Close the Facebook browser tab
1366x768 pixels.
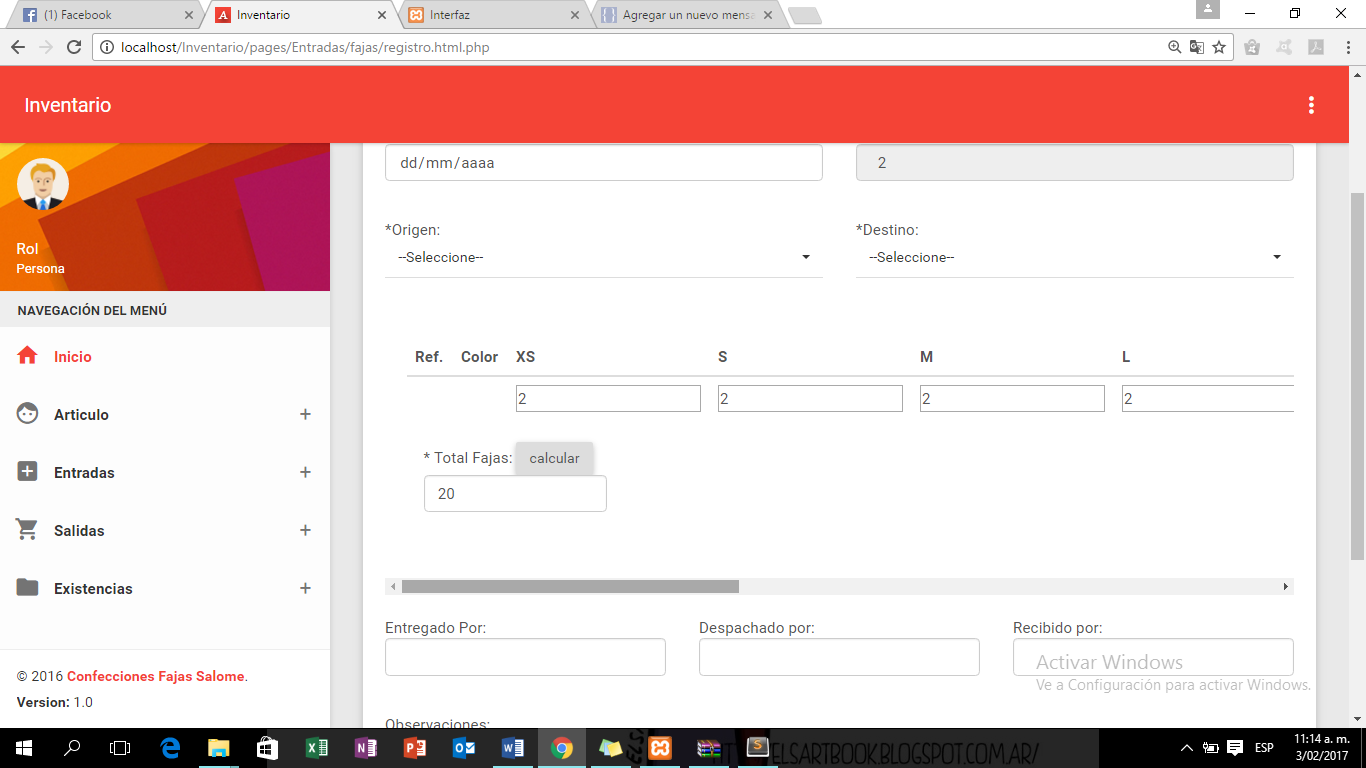click(x=189, y=15)
